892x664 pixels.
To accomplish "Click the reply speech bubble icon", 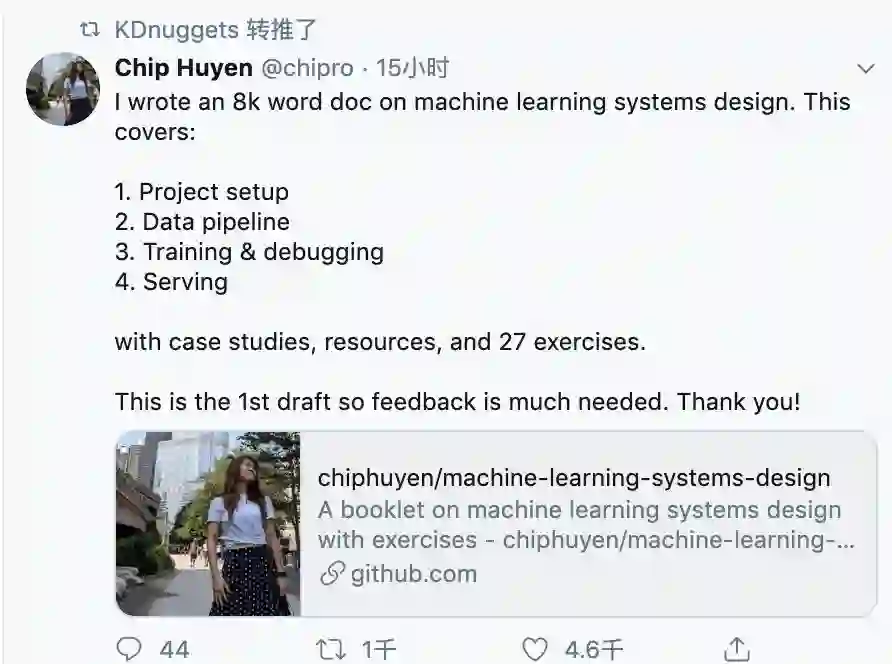I will (x=129, y=649).
